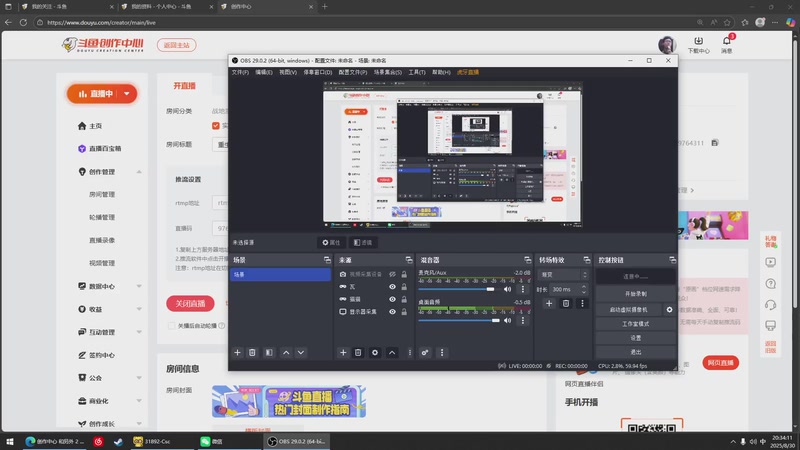
Task: Remove selected source with trash icon
Action: coord(358,353)
